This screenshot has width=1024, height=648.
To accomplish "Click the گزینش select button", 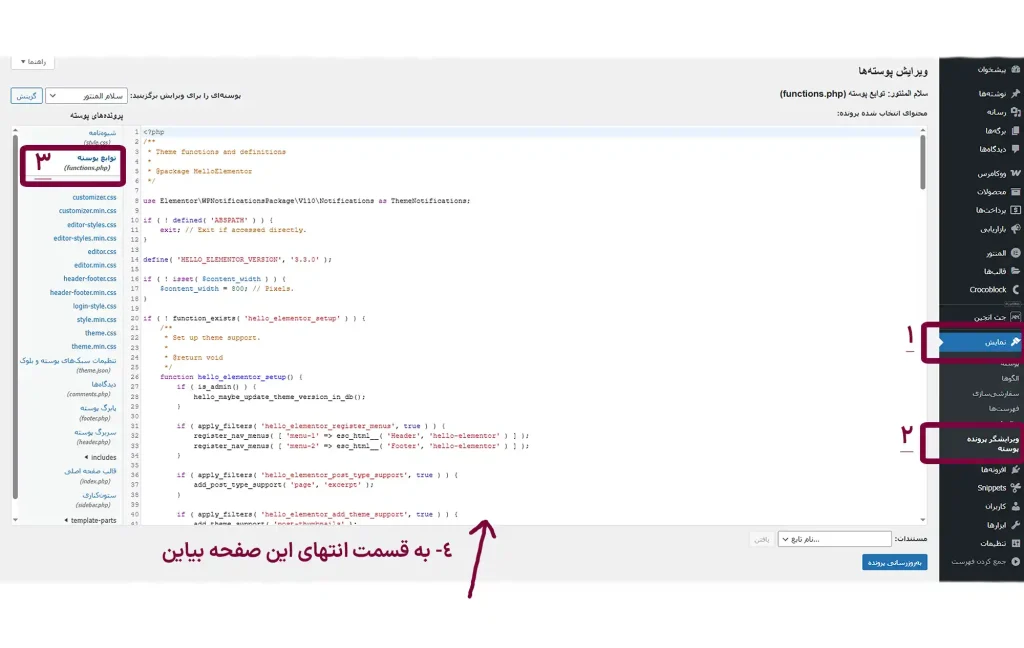I will pos(27,96).
